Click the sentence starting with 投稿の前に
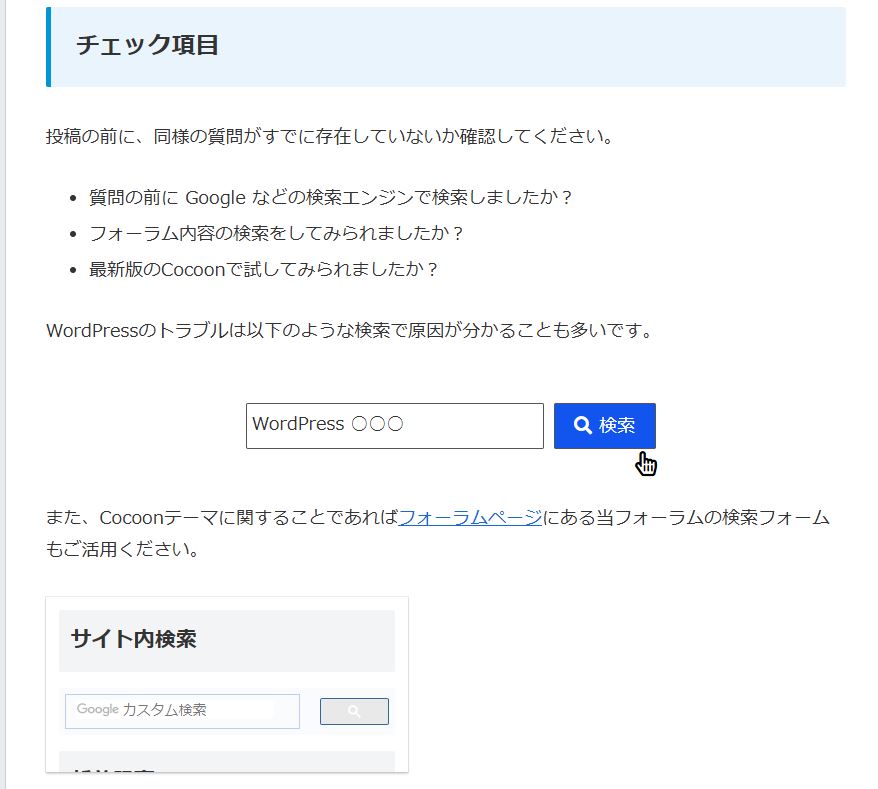 pos(329,136)
